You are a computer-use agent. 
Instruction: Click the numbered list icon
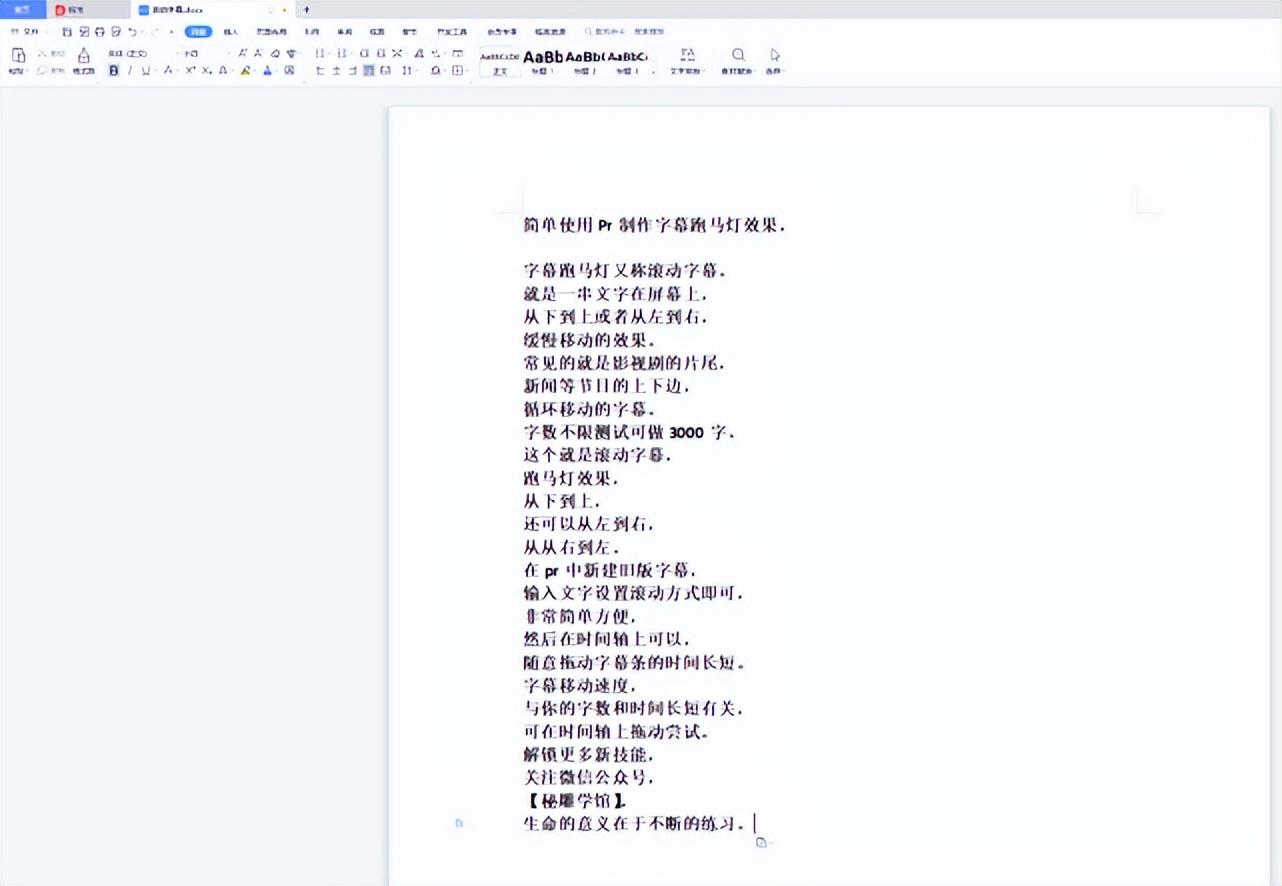[x=342, y=53]
